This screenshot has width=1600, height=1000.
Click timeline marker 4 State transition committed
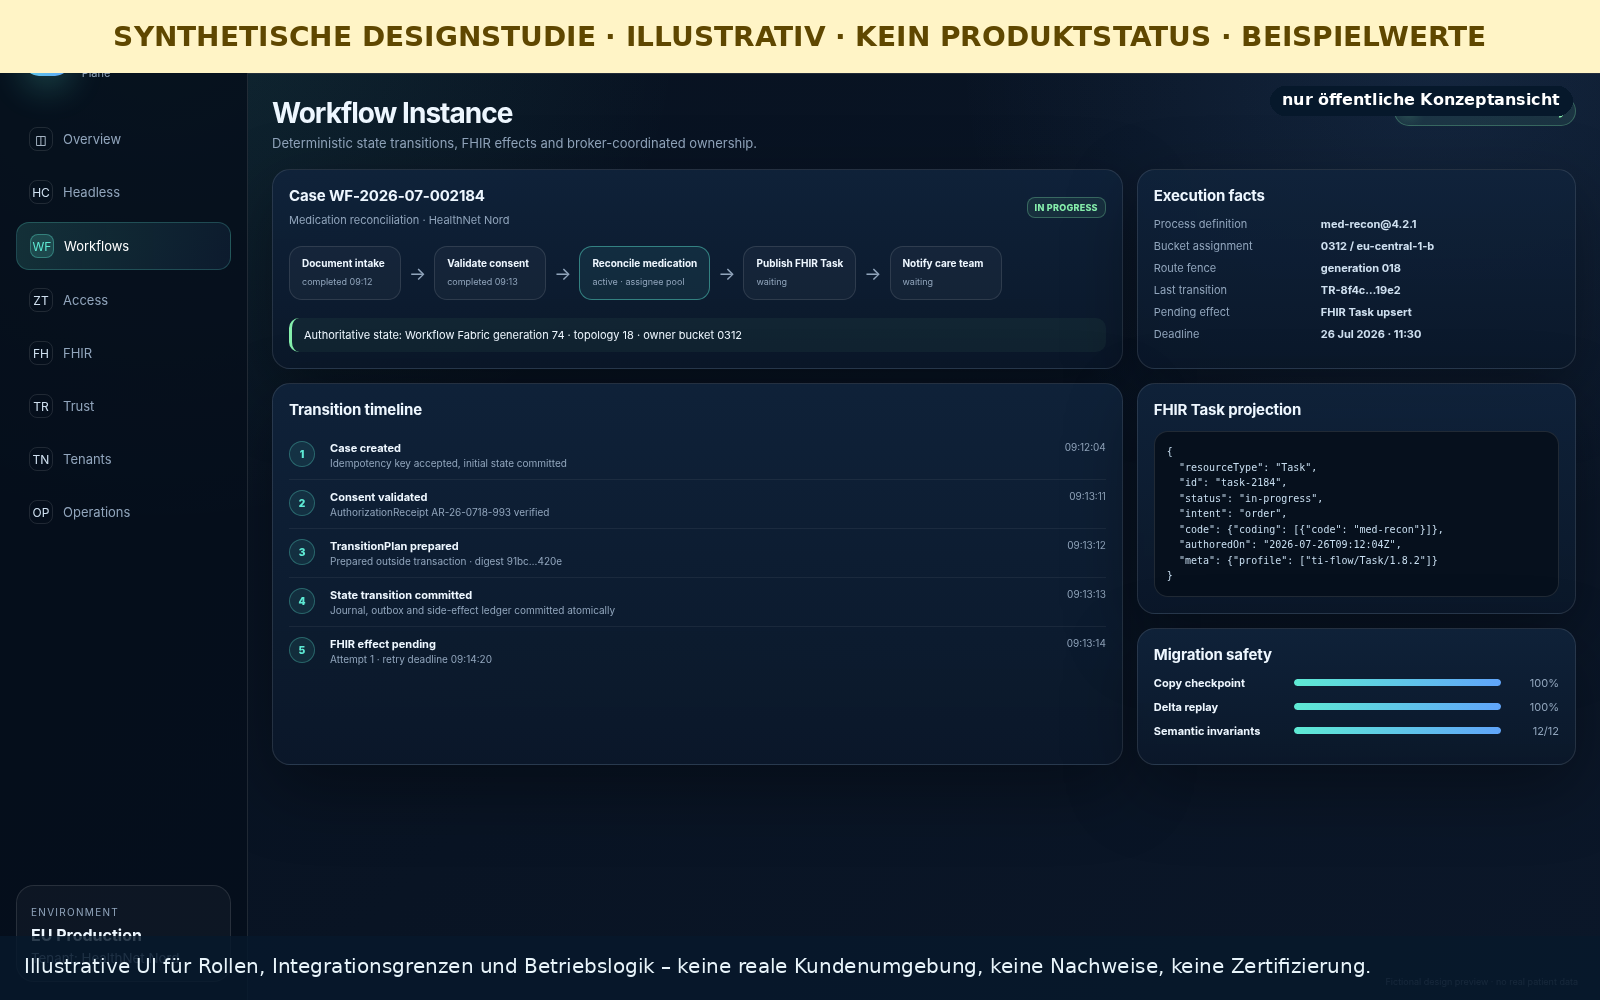click(302, 601)
